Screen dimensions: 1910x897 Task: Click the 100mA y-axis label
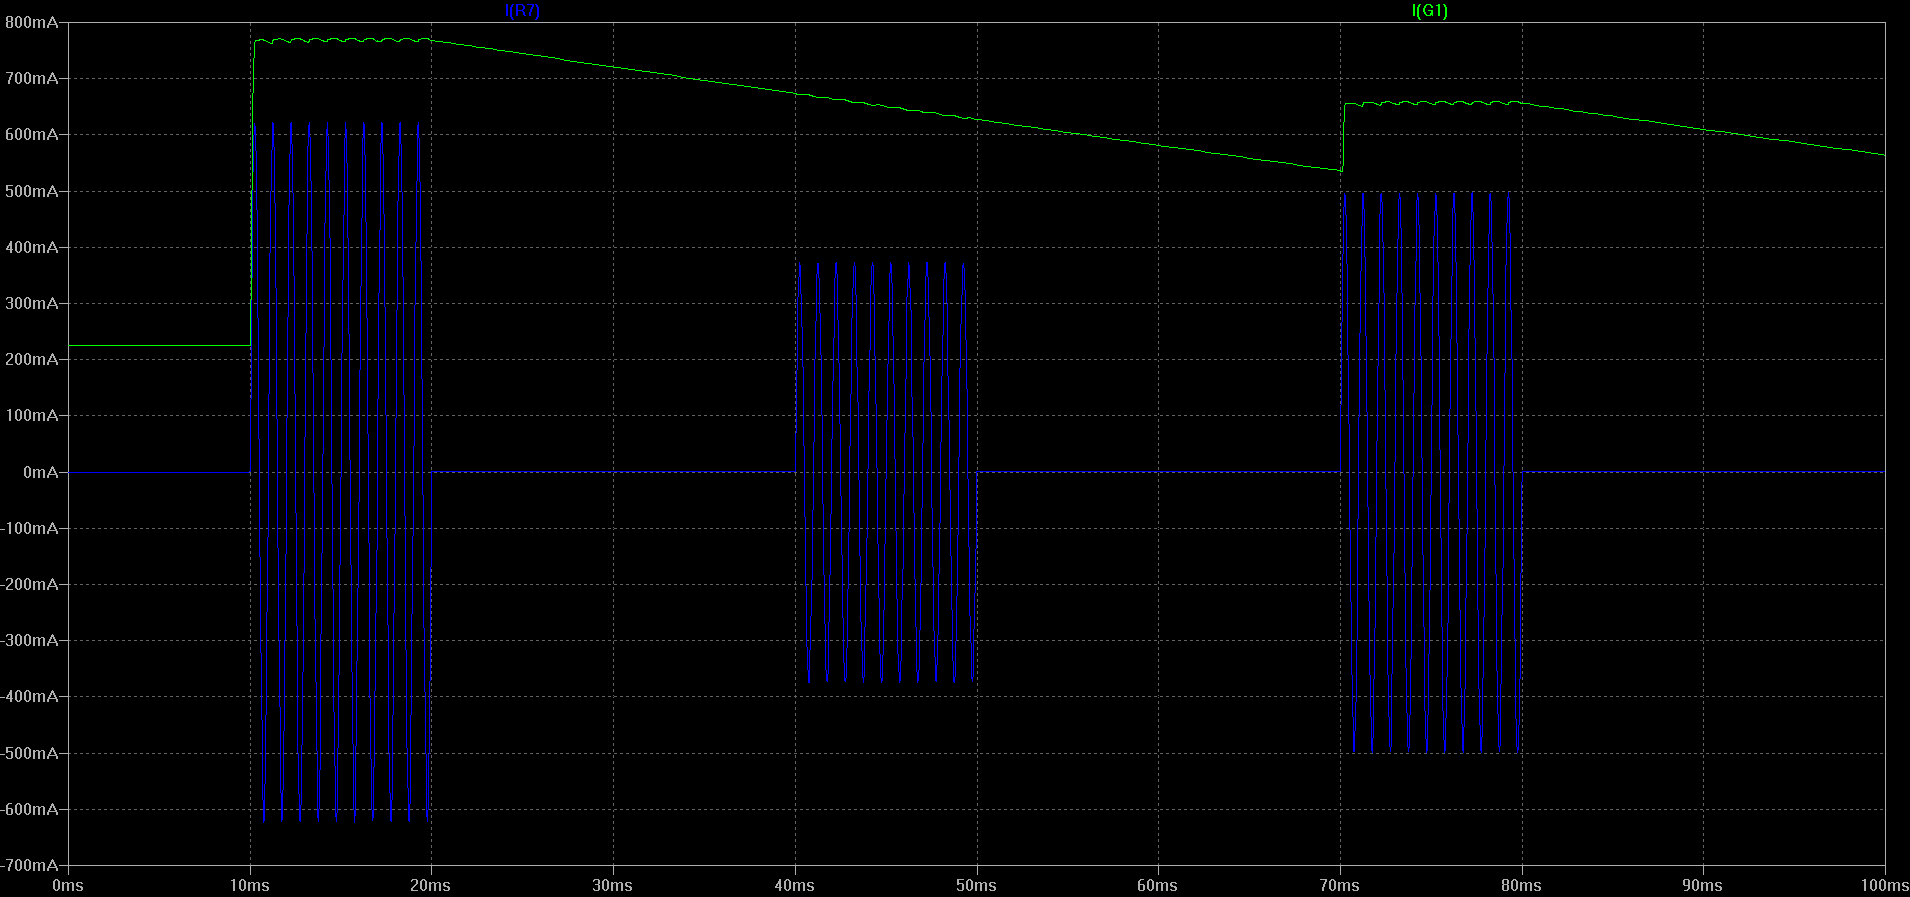(32, 415)
